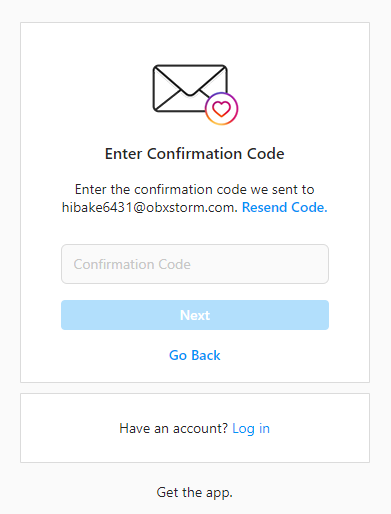The width and height of the screenshot is (391, 514).
Task: Click the 'Next' label text
Action: coord(195,315)
